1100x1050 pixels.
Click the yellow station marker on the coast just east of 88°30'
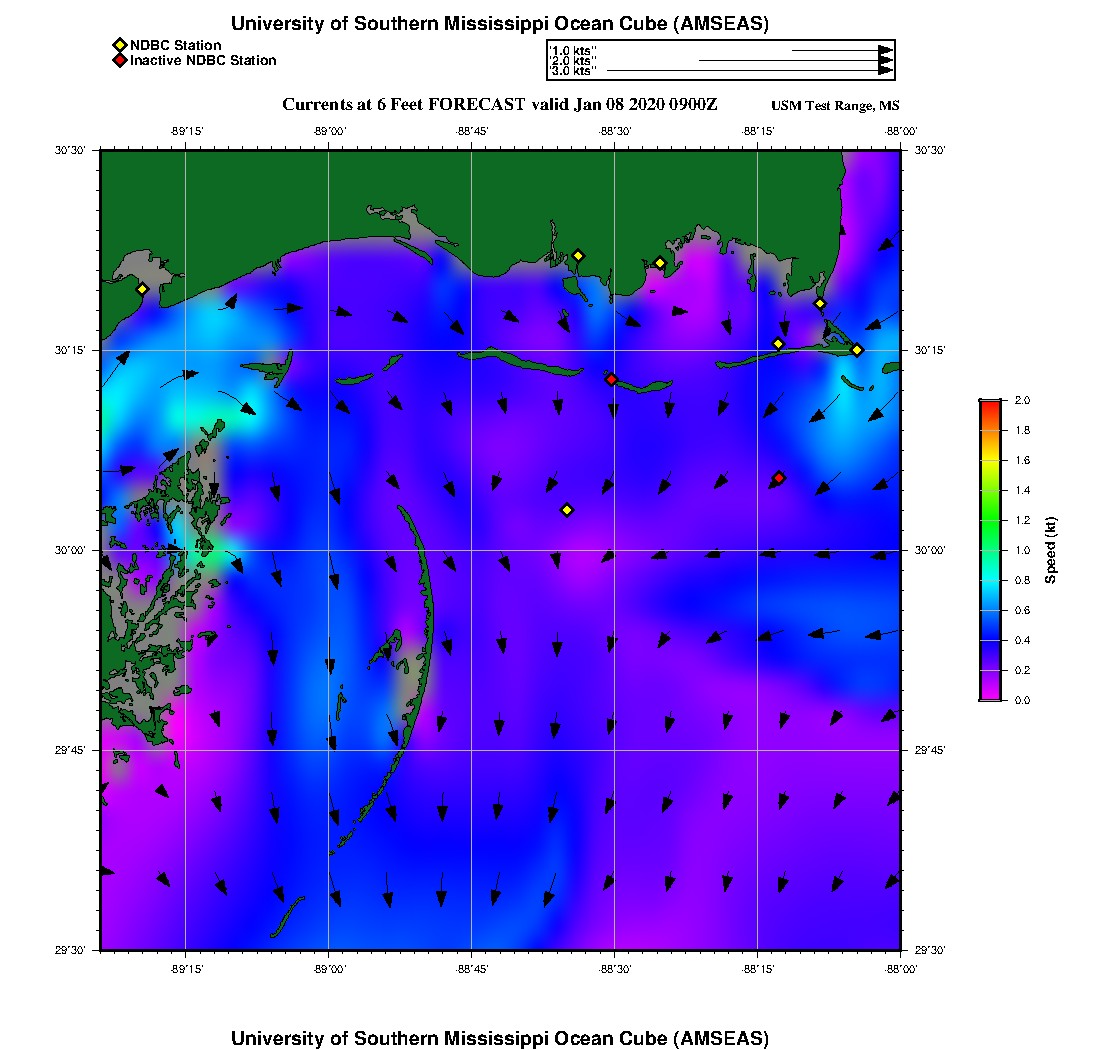coord(660,264)
